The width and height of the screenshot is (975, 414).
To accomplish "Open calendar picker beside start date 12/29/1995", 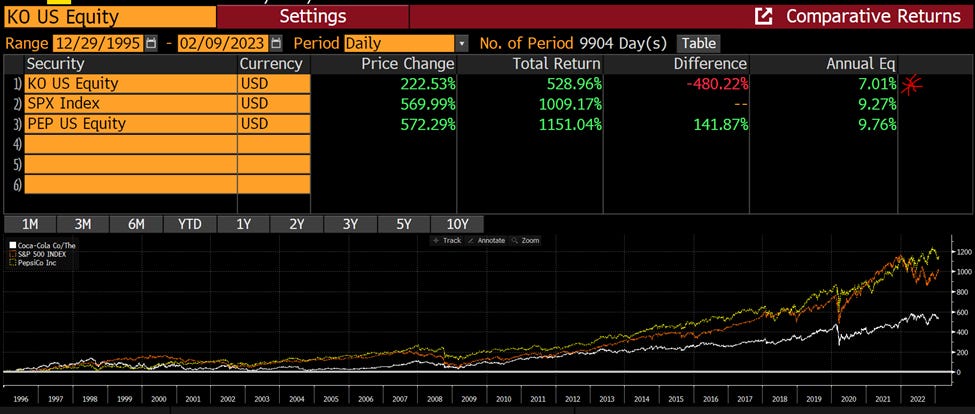I will pos(151,44).
